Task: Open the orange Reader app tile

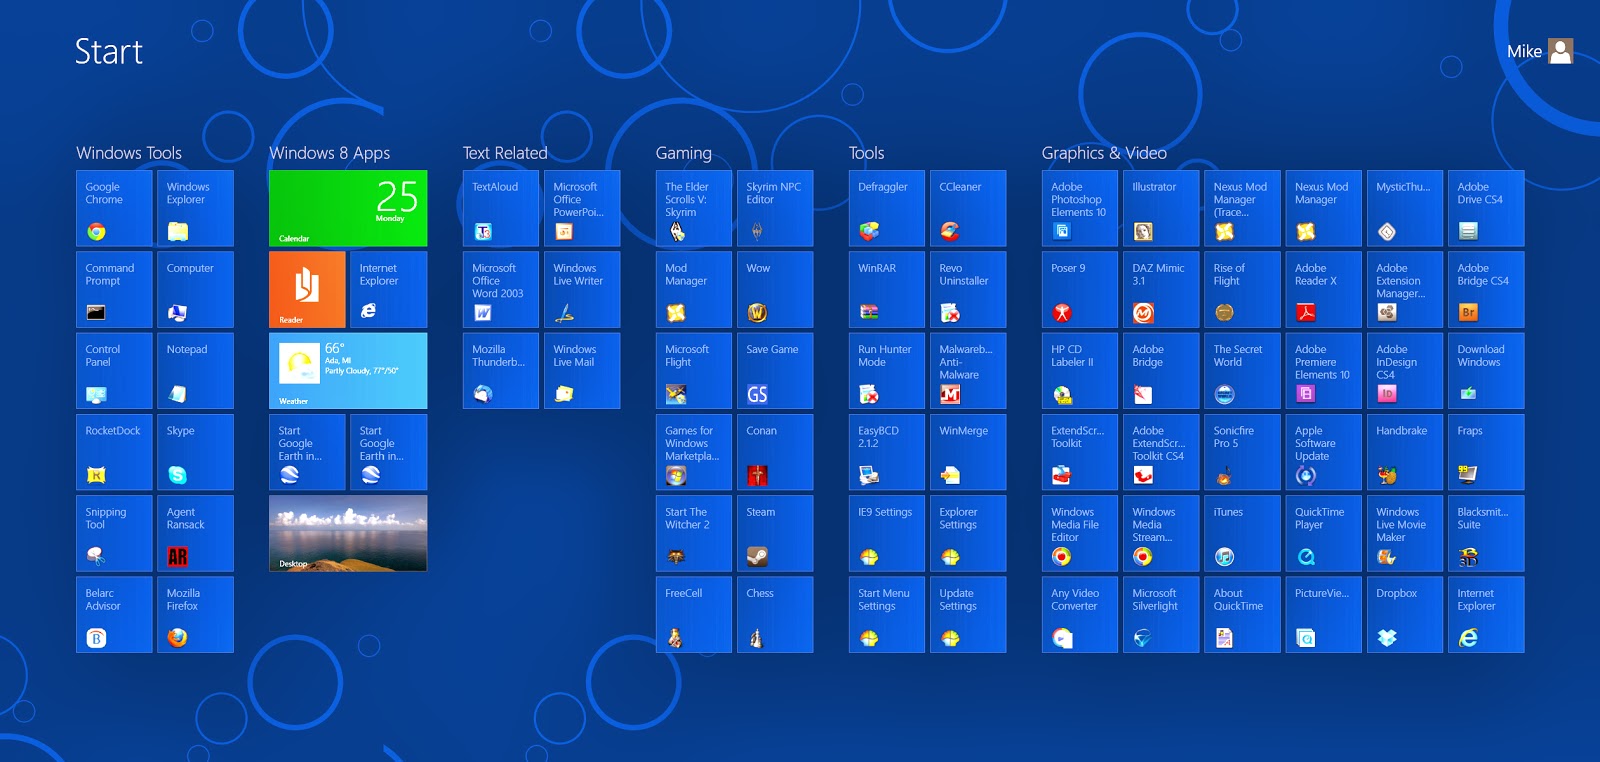Action: click(x=307, y=289)
